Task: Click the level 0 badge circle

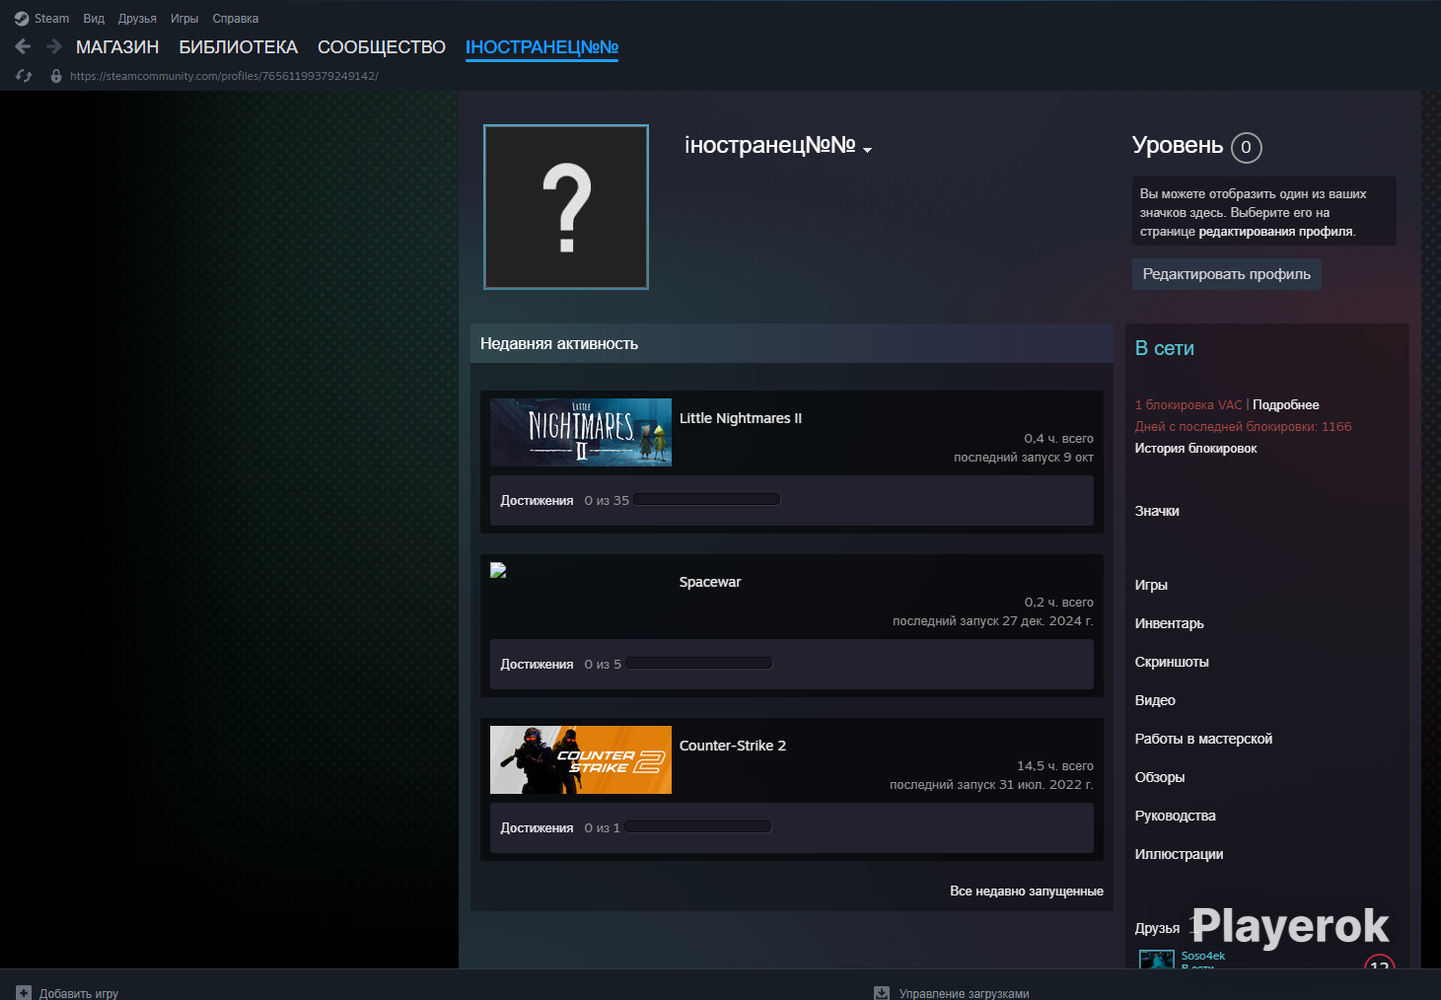Action: (1246, 147)
